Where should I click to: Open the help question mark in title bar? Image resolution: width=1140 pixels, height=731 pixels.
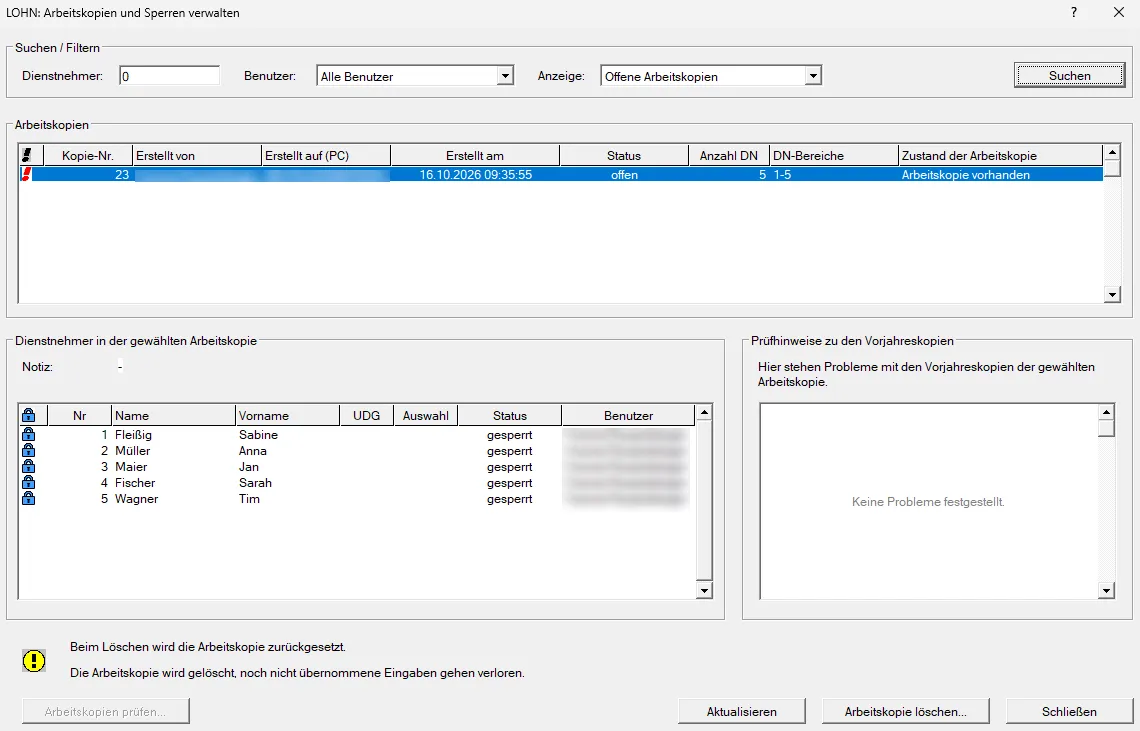[x=1074, y=12]
